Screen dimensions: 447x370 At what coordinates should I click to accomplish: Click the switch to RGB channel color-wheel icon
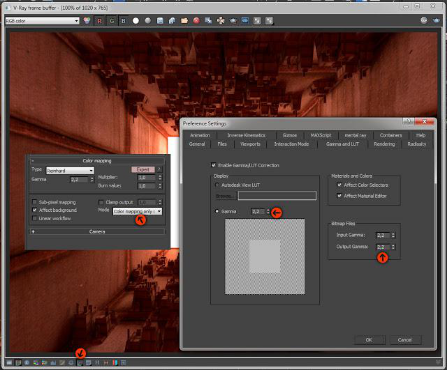click(x=87, y=21)
